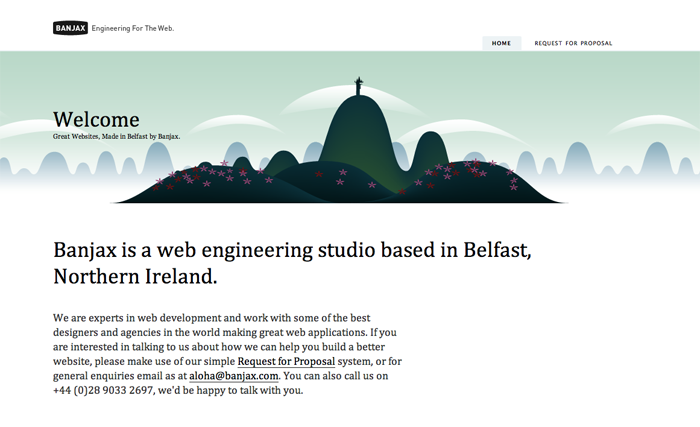This screenshot has height=427, width=700.
Task: Click the phone number +44 (0)28 9033 2697
Action: tap(103, 390)
